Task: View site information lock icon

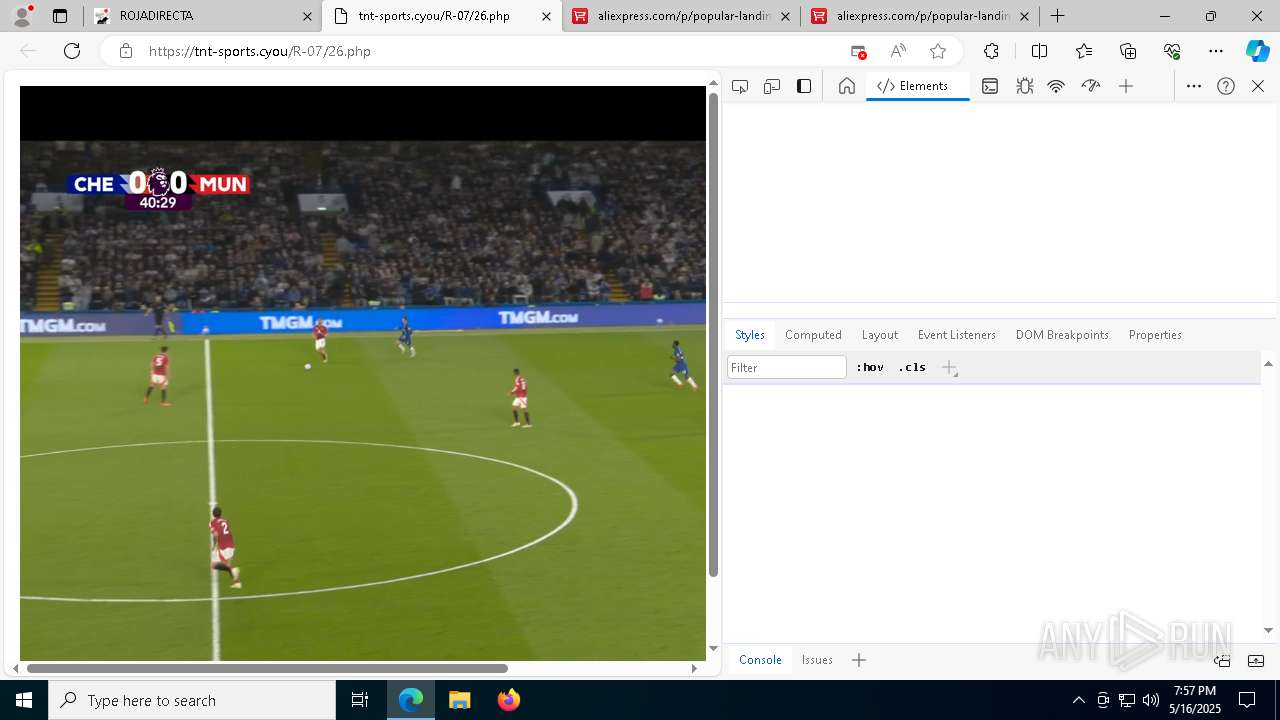Action: (126, 51)
